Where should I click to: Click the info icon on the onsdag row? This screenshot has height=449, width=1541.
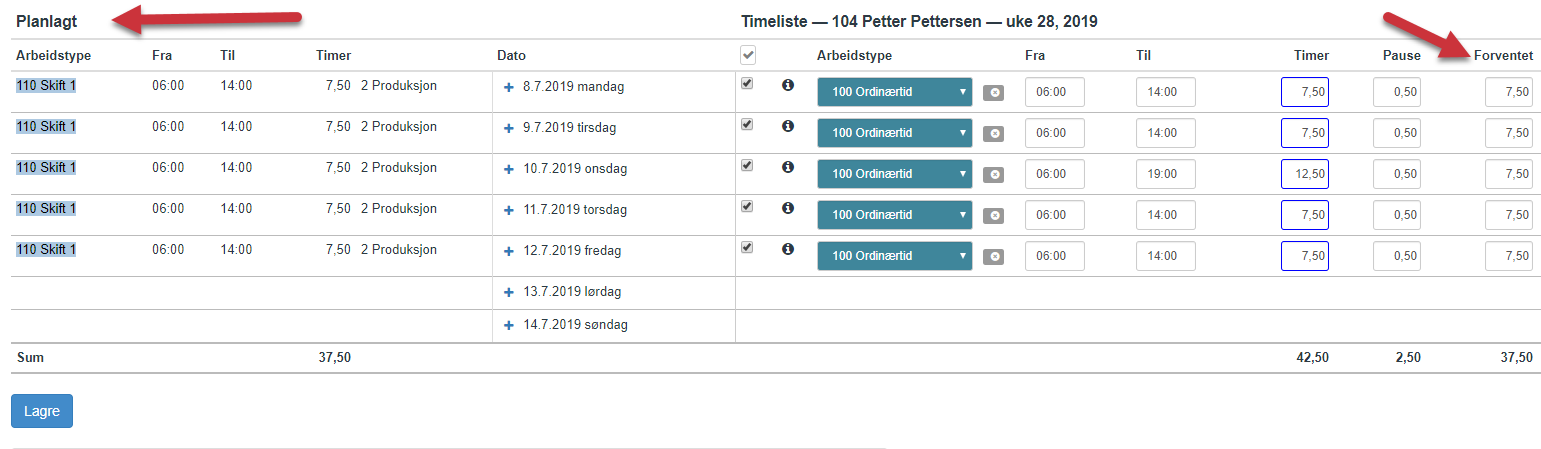click(x=787, y=168)
